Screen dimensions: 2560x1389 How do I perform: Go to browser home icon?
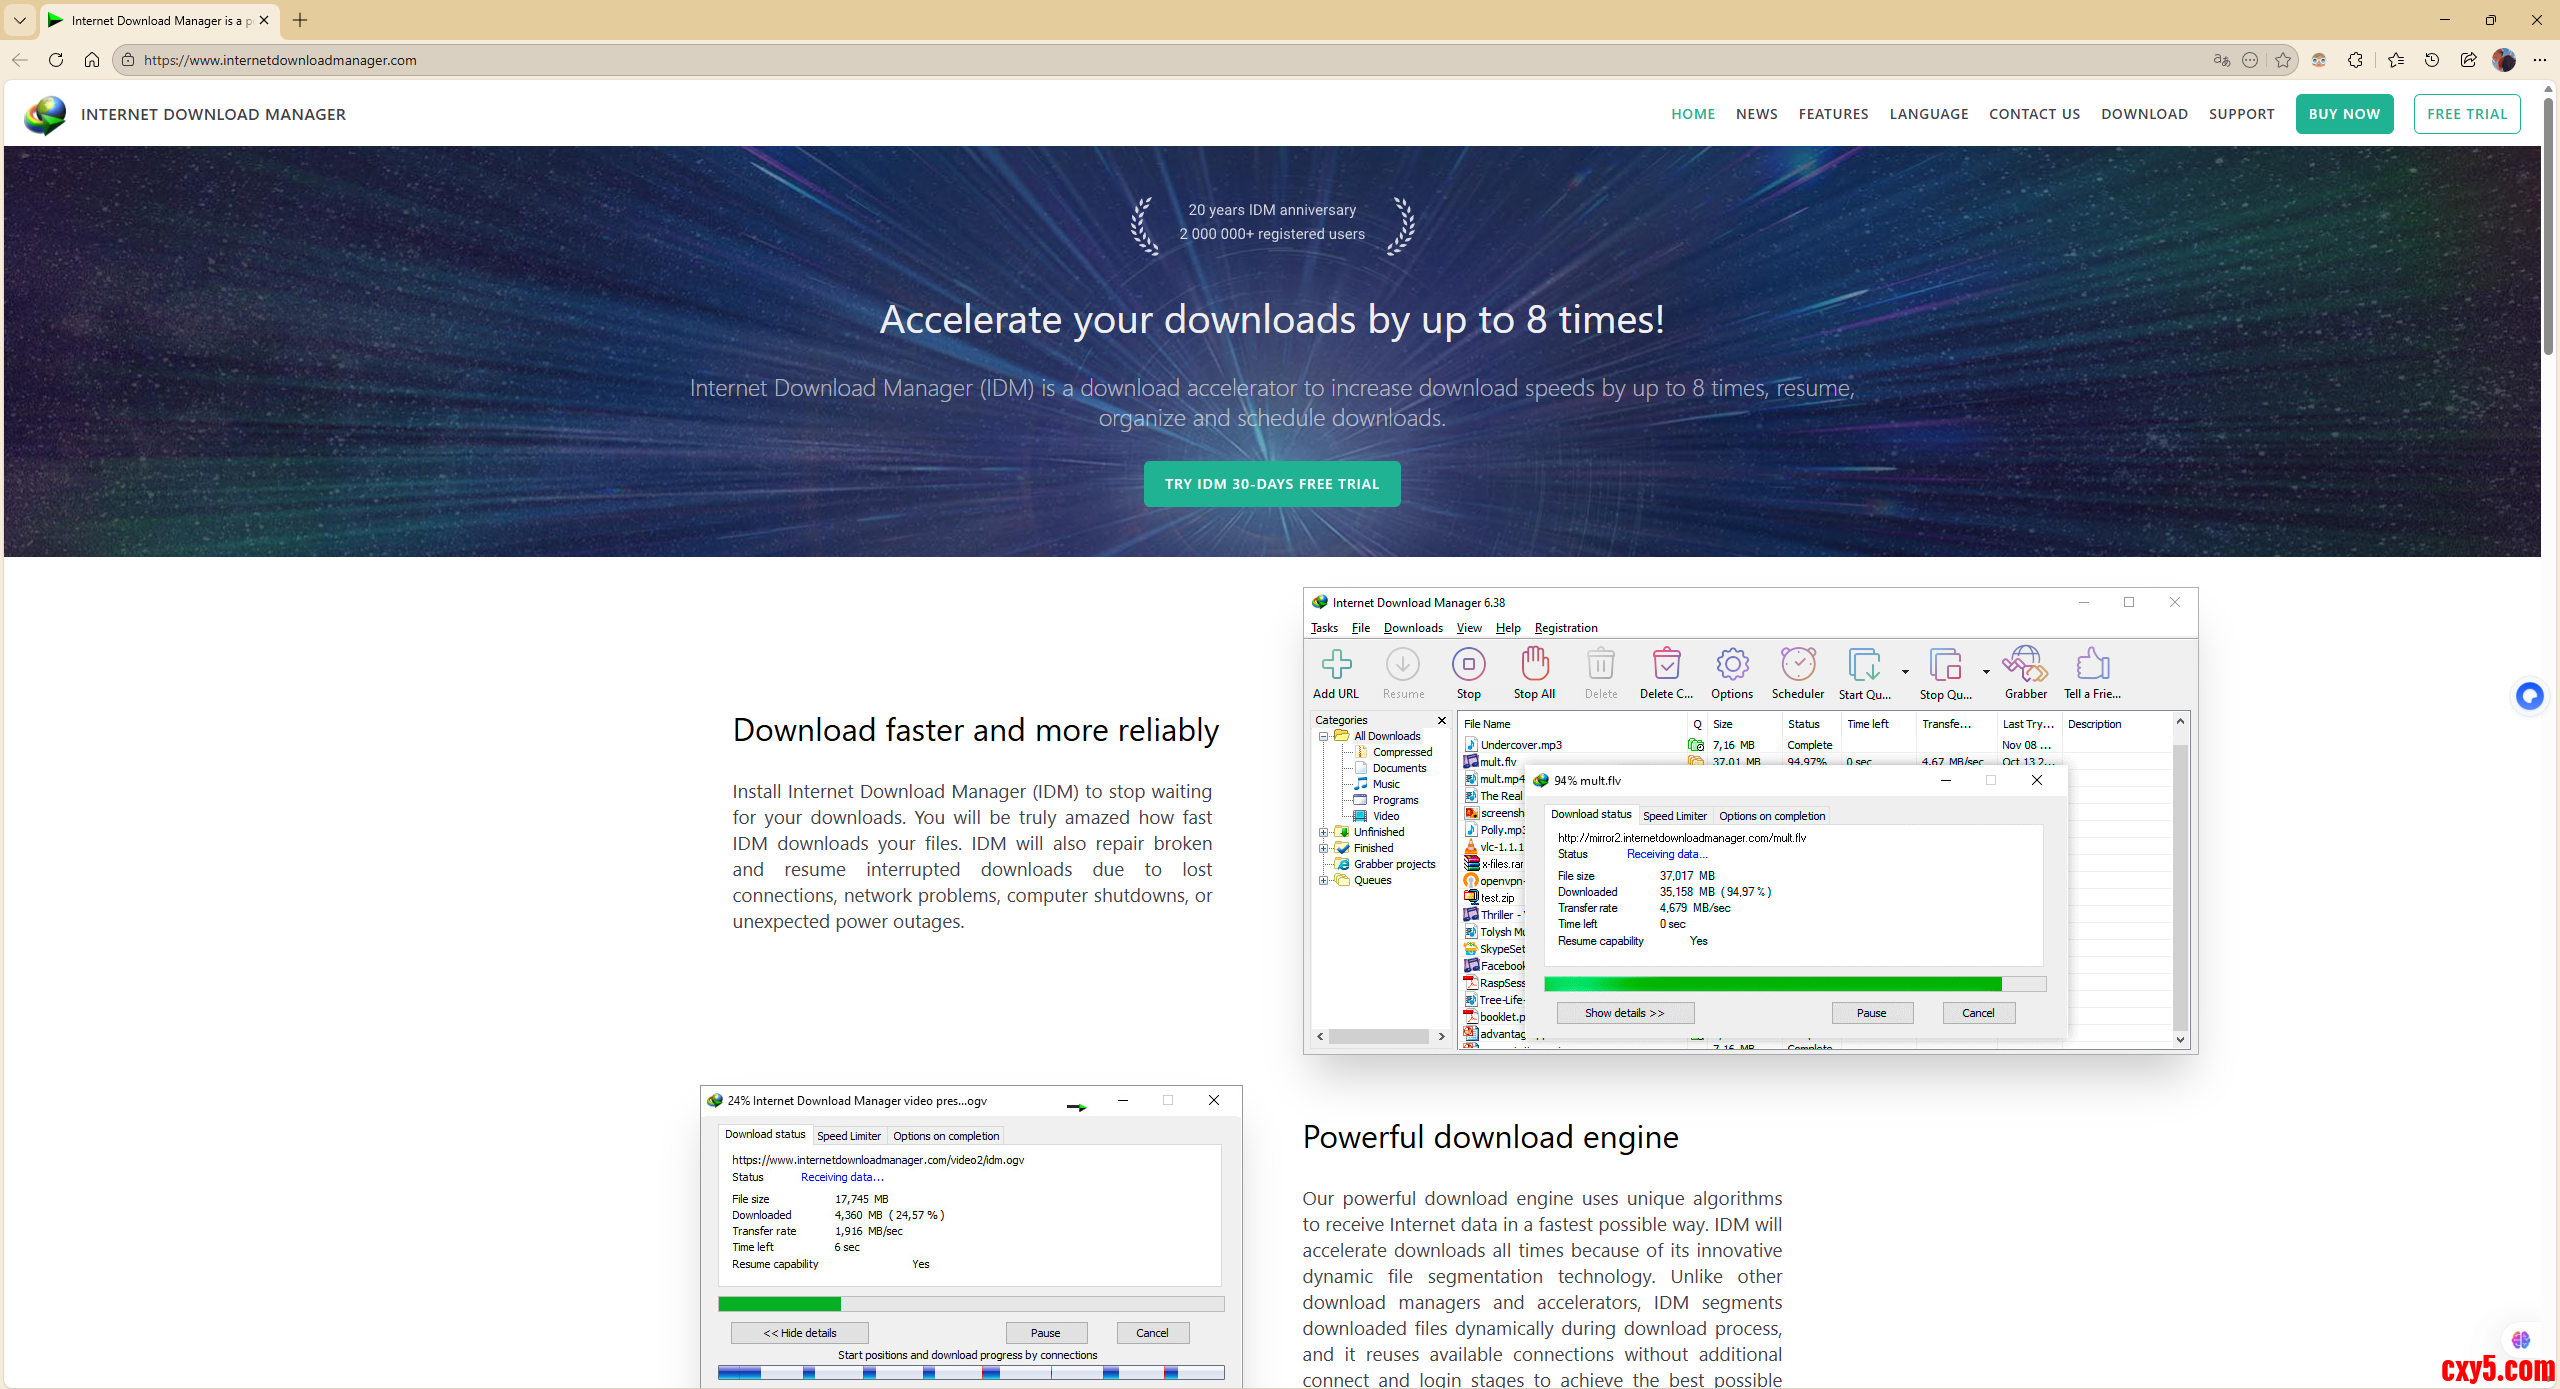[92, 60]
